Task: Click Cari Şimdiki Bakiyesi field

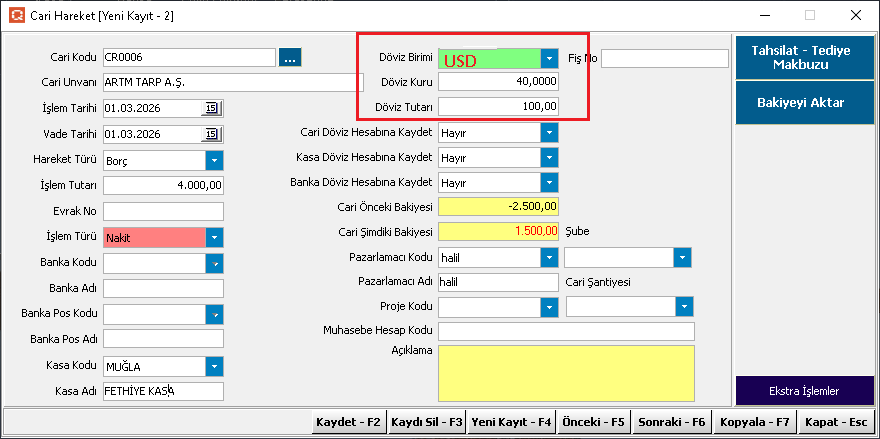Action: coord(498,231)
